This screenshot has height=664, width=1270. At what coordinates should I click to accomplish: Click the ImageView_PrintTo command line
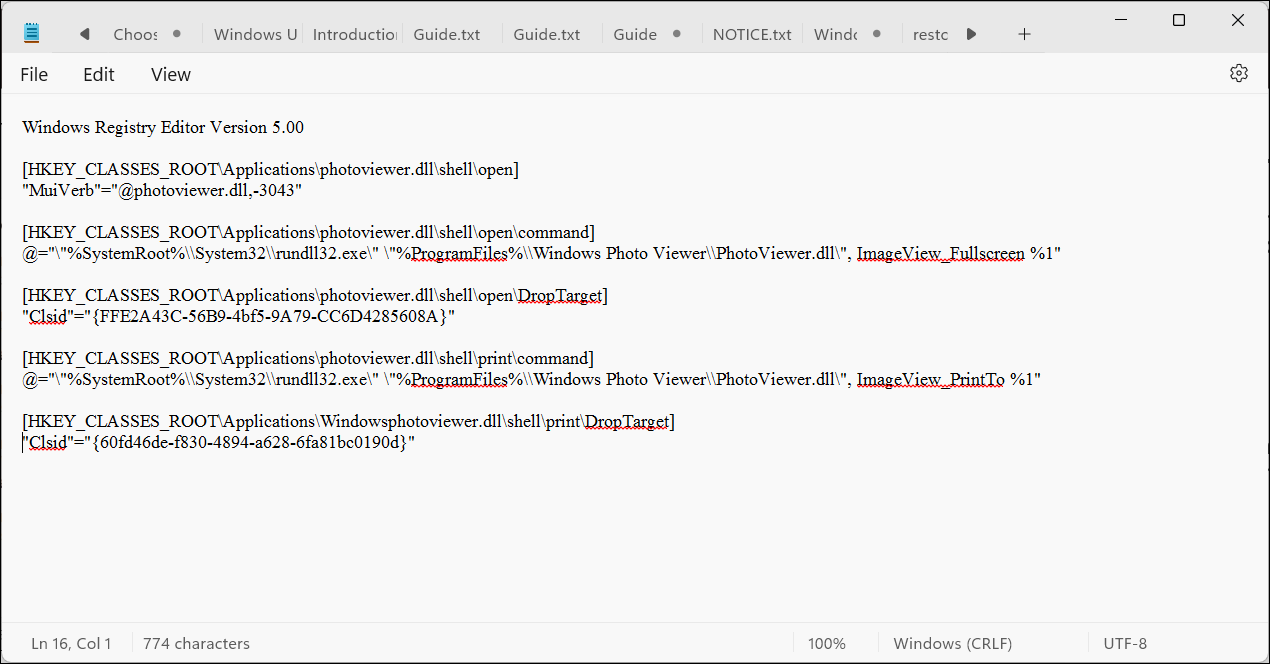click(x=532, y=379)
